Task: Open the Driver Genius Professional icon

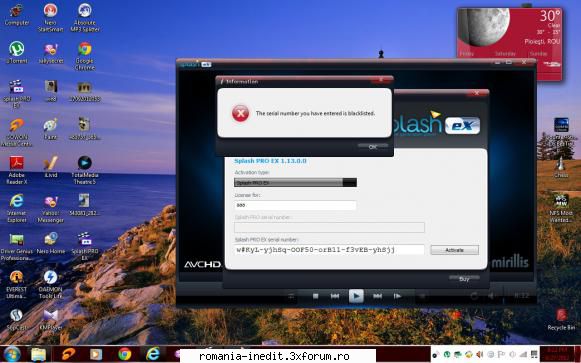Action: 17,246
